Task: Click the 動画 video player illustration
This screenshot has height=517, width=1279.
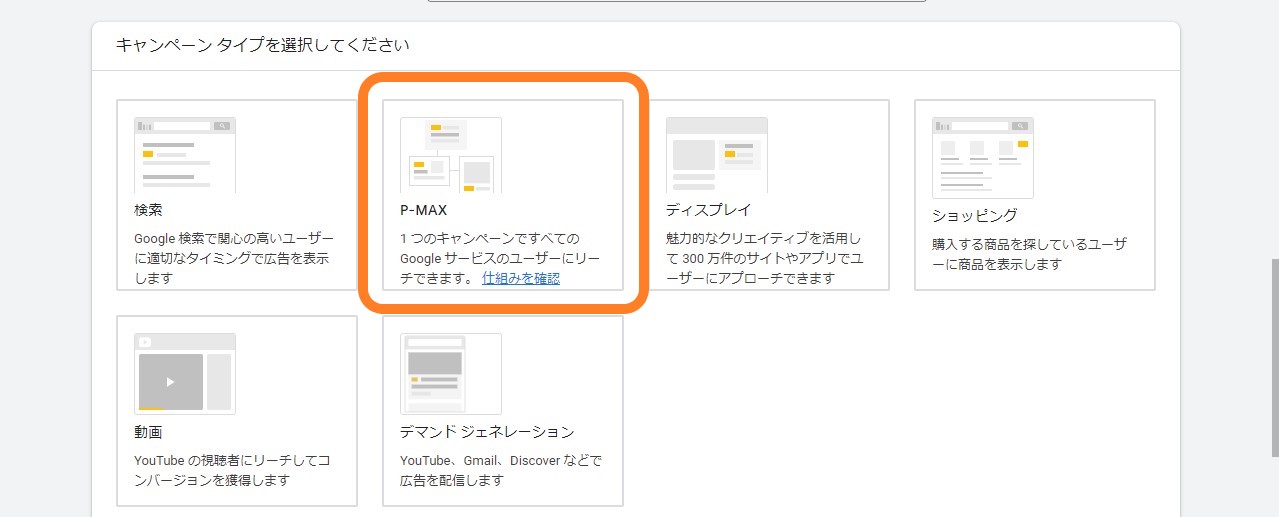Action: click(185, 374)
